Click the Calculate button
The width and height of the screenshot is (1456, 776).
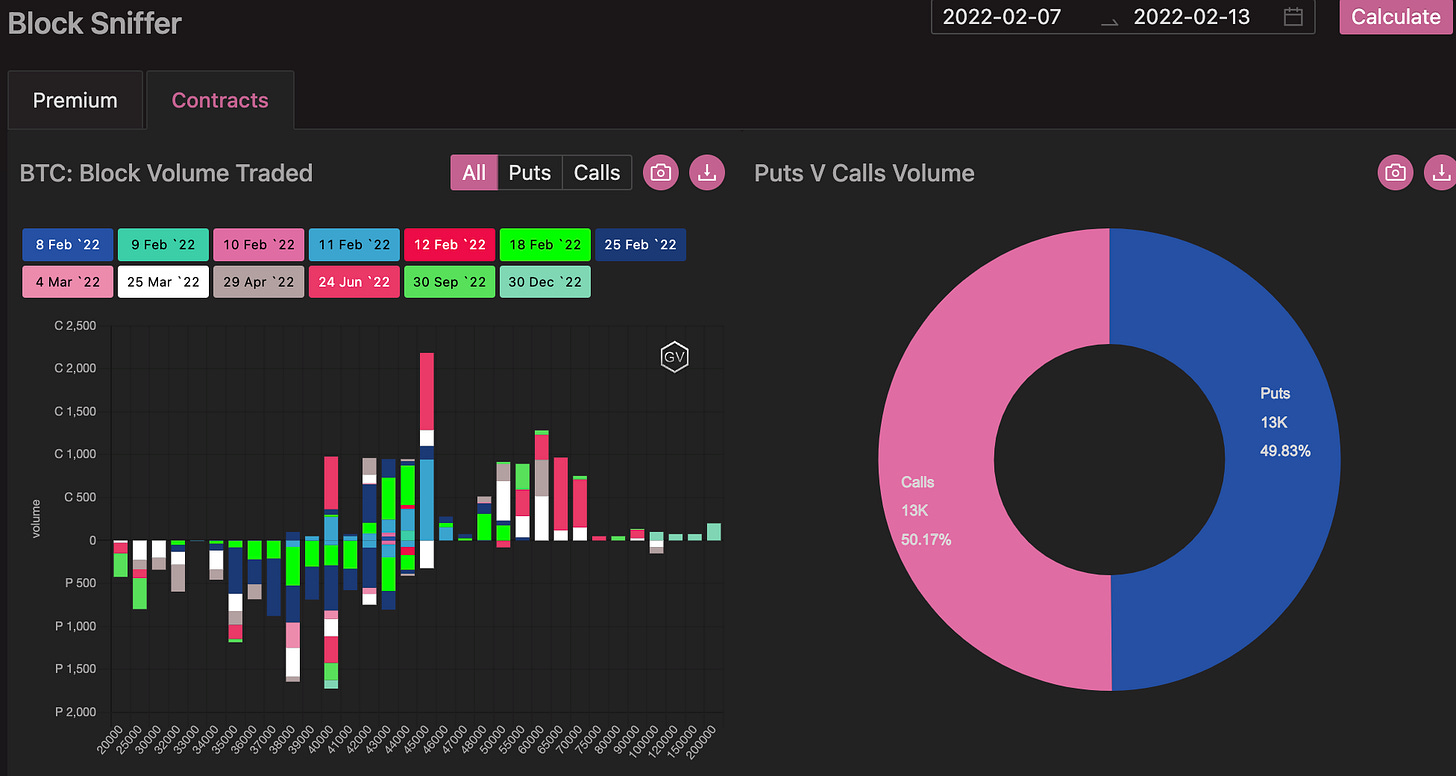coord(1395,16)
